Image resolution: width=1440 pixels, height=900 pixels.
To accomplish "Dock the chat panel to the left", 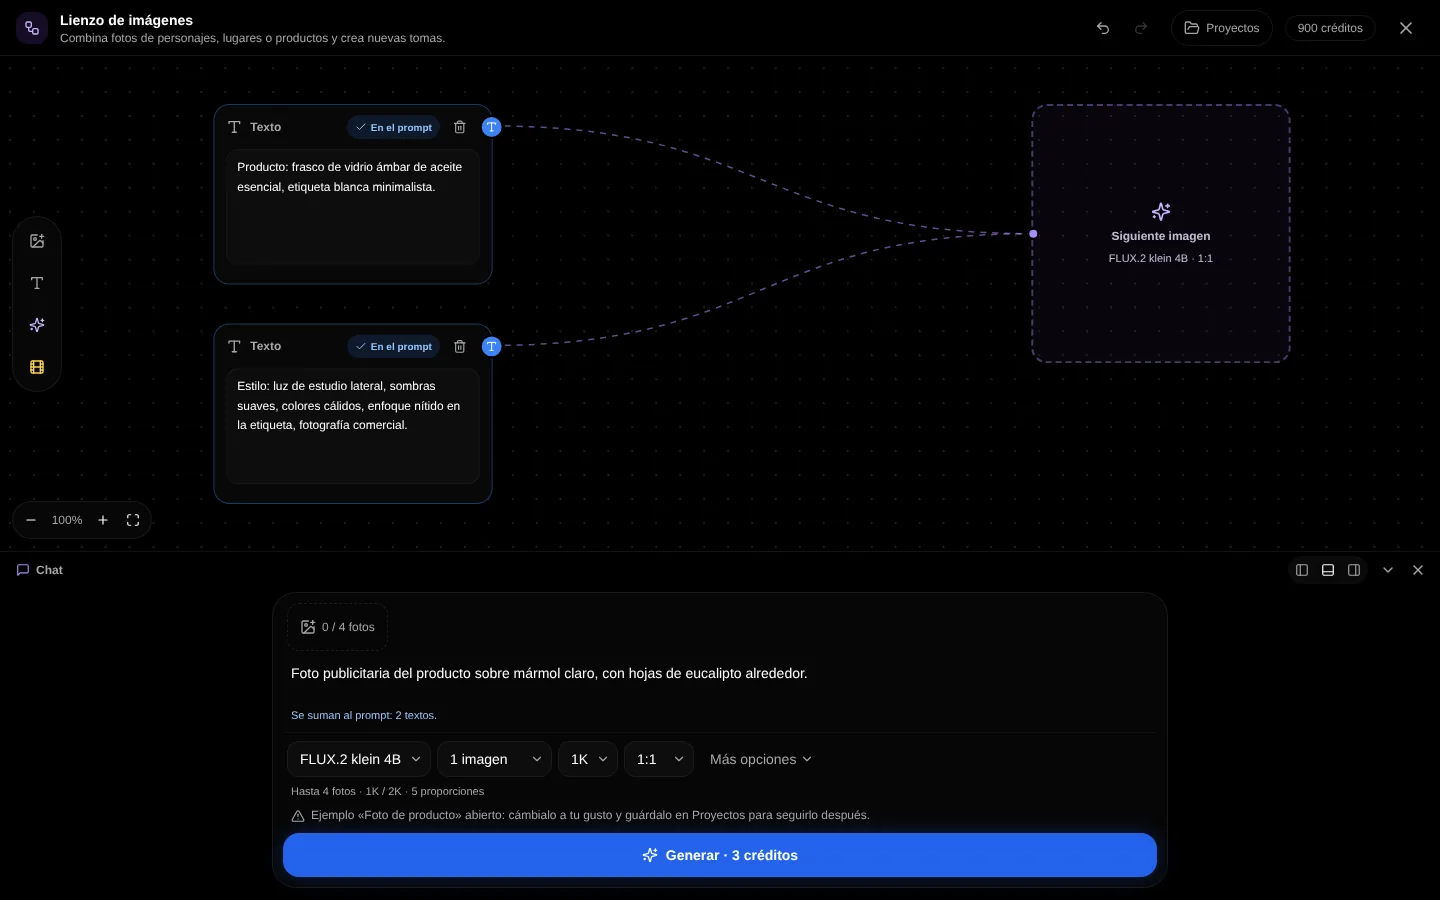I will click(x=1302, y=570).
